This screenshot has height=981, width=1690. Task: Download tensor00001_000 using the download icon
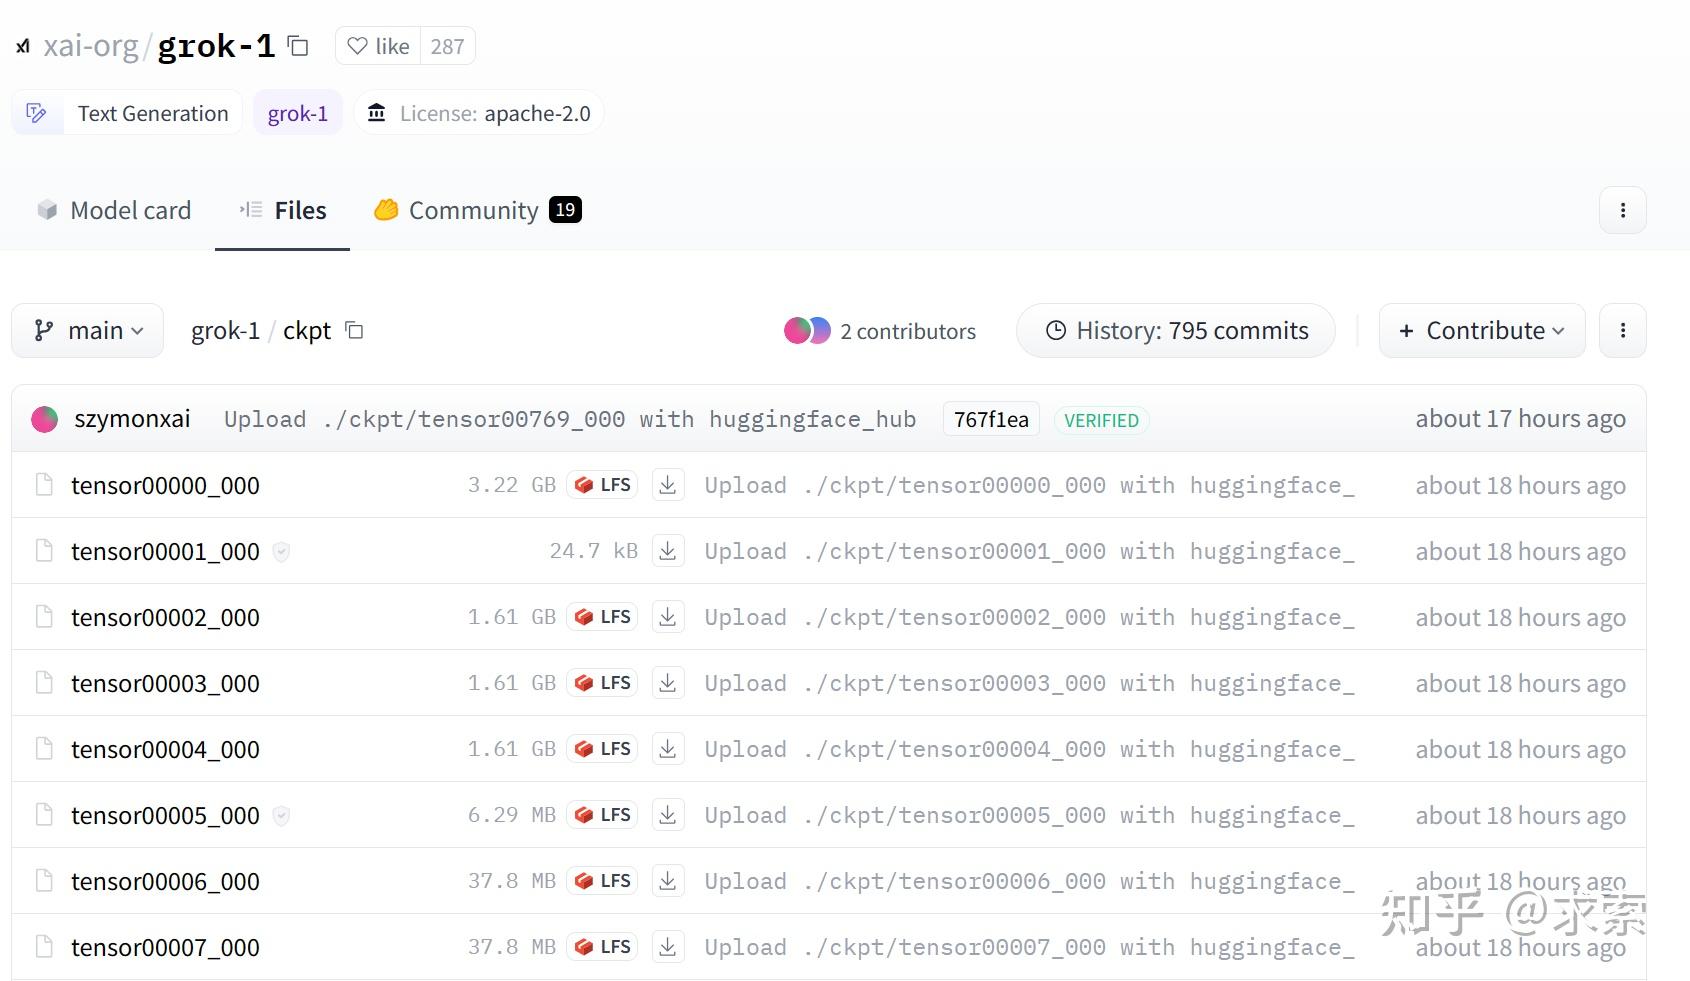(x=668, y=551)
